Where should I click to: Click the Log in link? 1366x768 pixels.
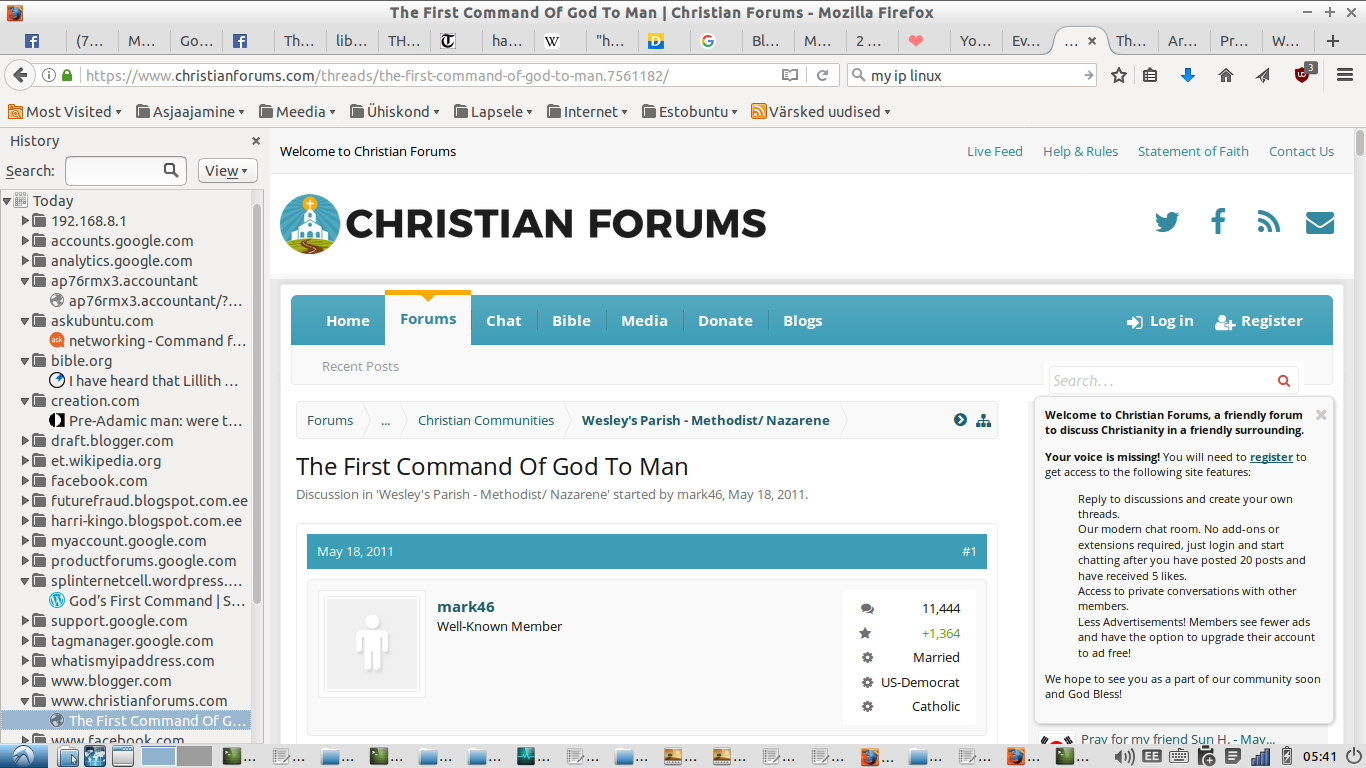click(1160, 321)
